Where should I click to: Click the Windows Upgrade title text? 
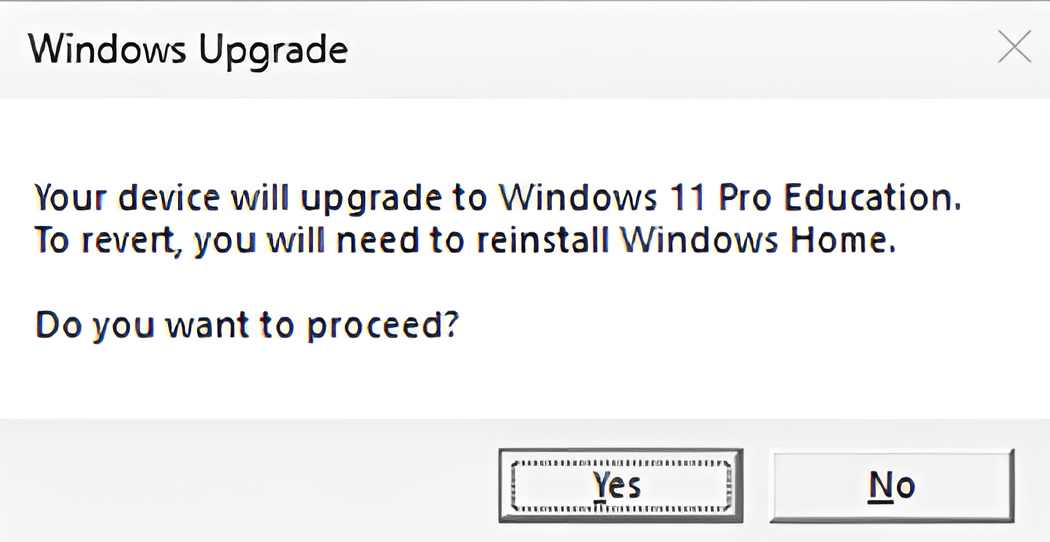point(188,49)
